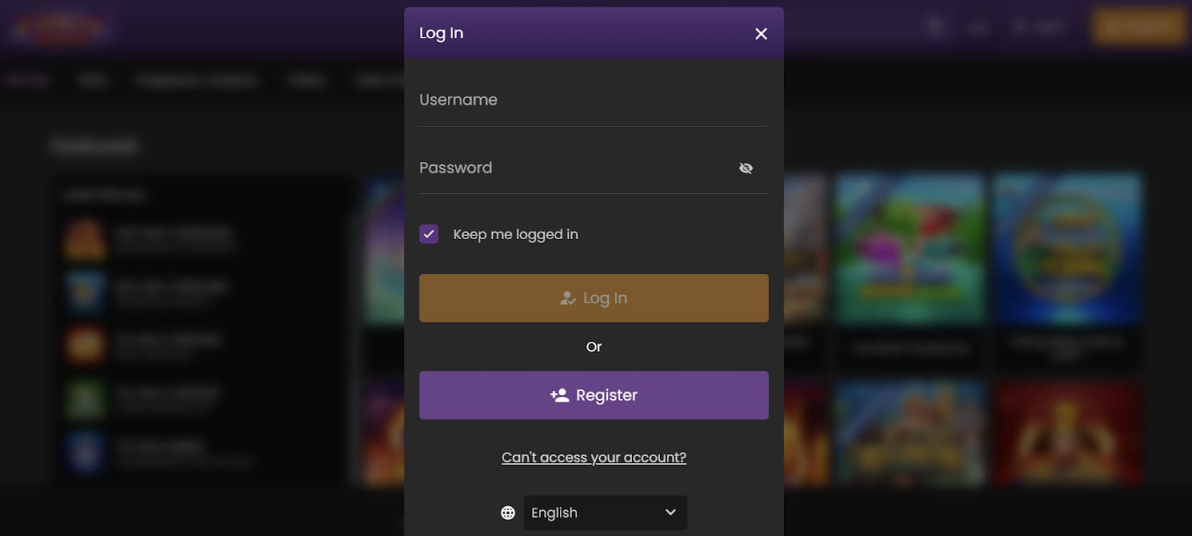Click the user-check icon on the Log In button
This screenshot has height=536, width=1192.
coord(567,298)
